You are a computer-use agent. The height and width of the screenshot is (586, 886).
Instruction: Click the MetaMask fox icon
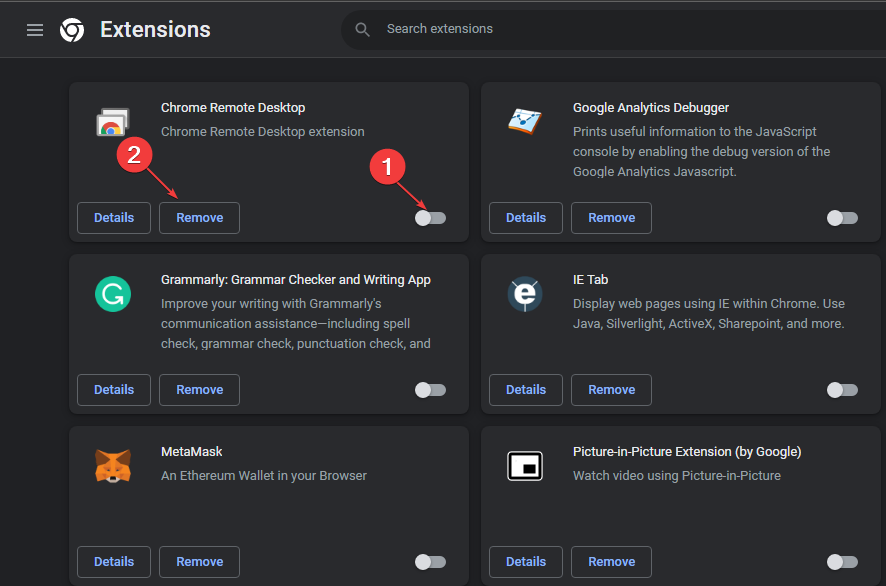(112, 466)
